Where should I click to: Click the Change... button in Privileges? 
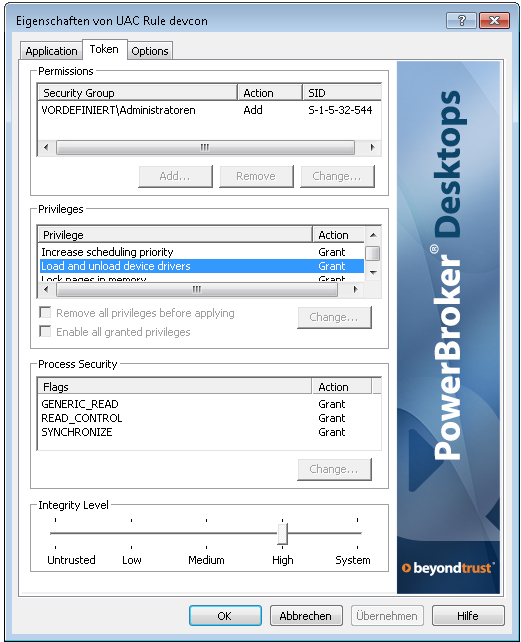click(x=334, y=317)
